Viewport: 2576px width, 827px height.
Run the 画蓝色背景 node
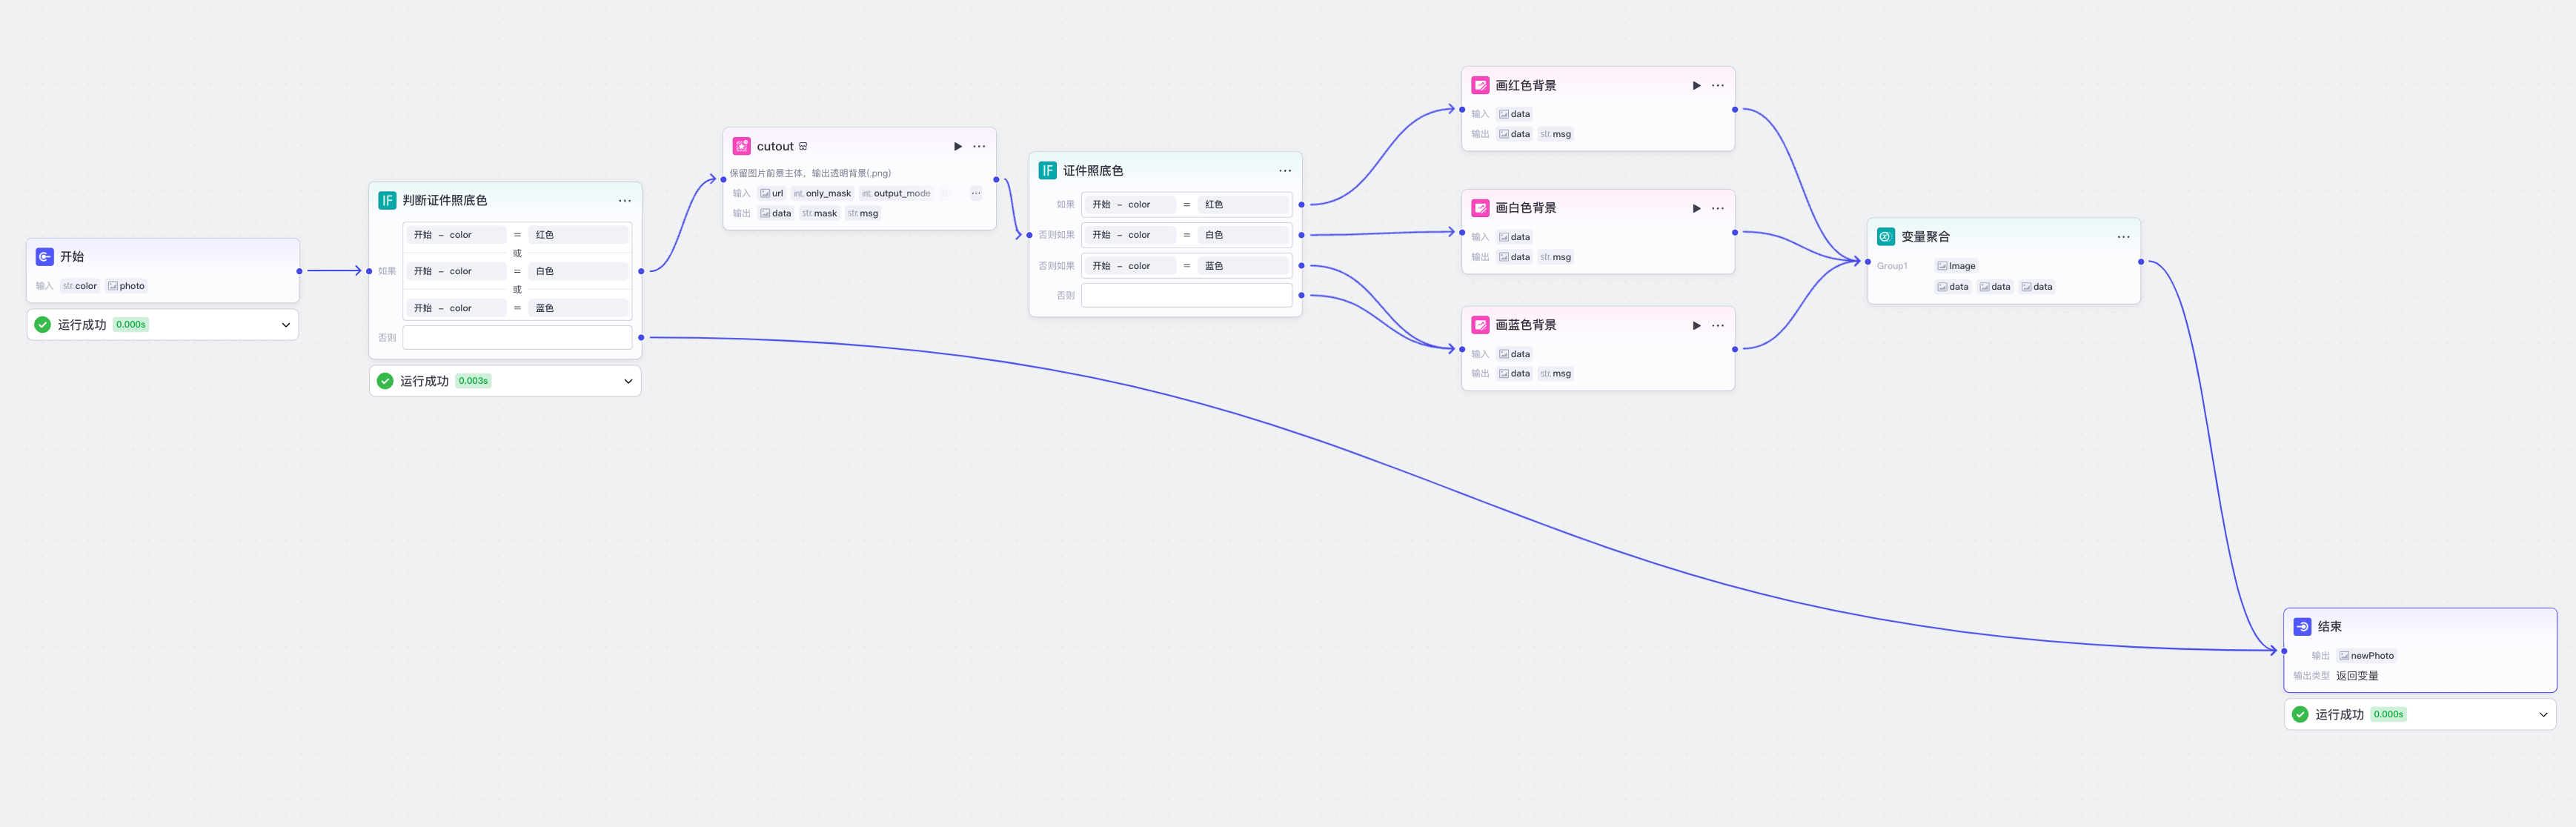(x=1696, y=325)
